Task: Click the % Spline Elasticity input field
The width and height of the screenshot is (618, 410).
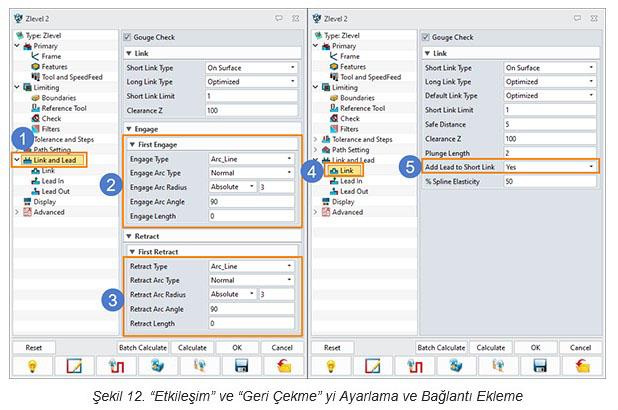Action: coord(548,181)
